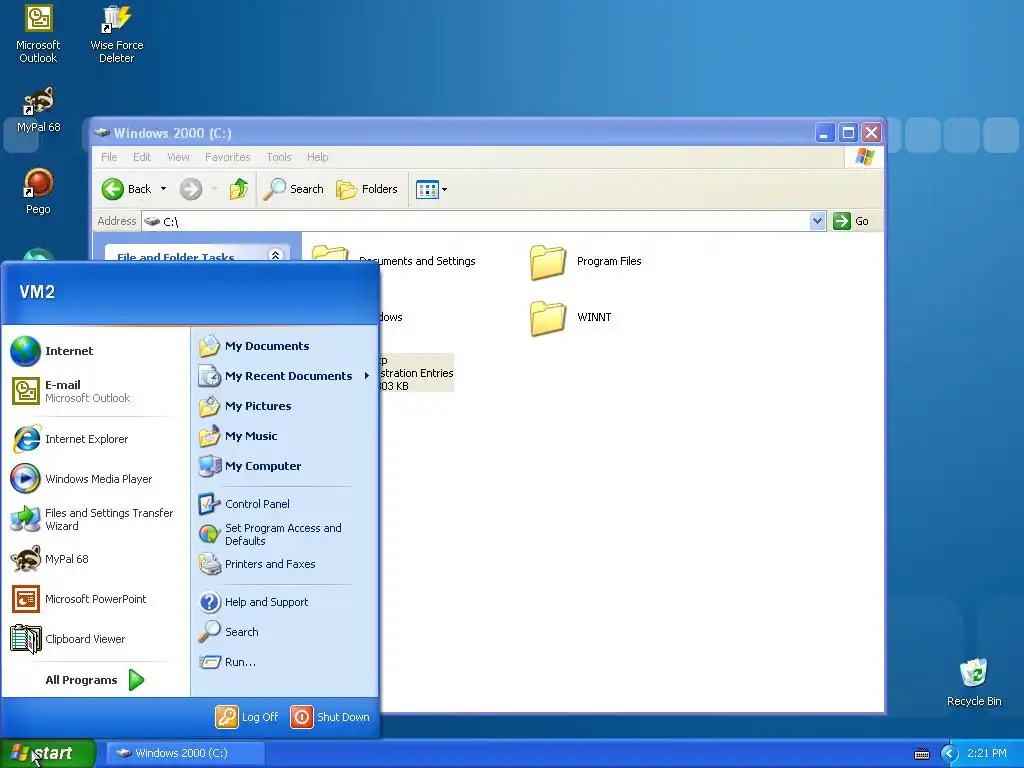Click the Log Off button
Screen dimensions: 1024x768
pyautogui.click(x=248, y=717)
